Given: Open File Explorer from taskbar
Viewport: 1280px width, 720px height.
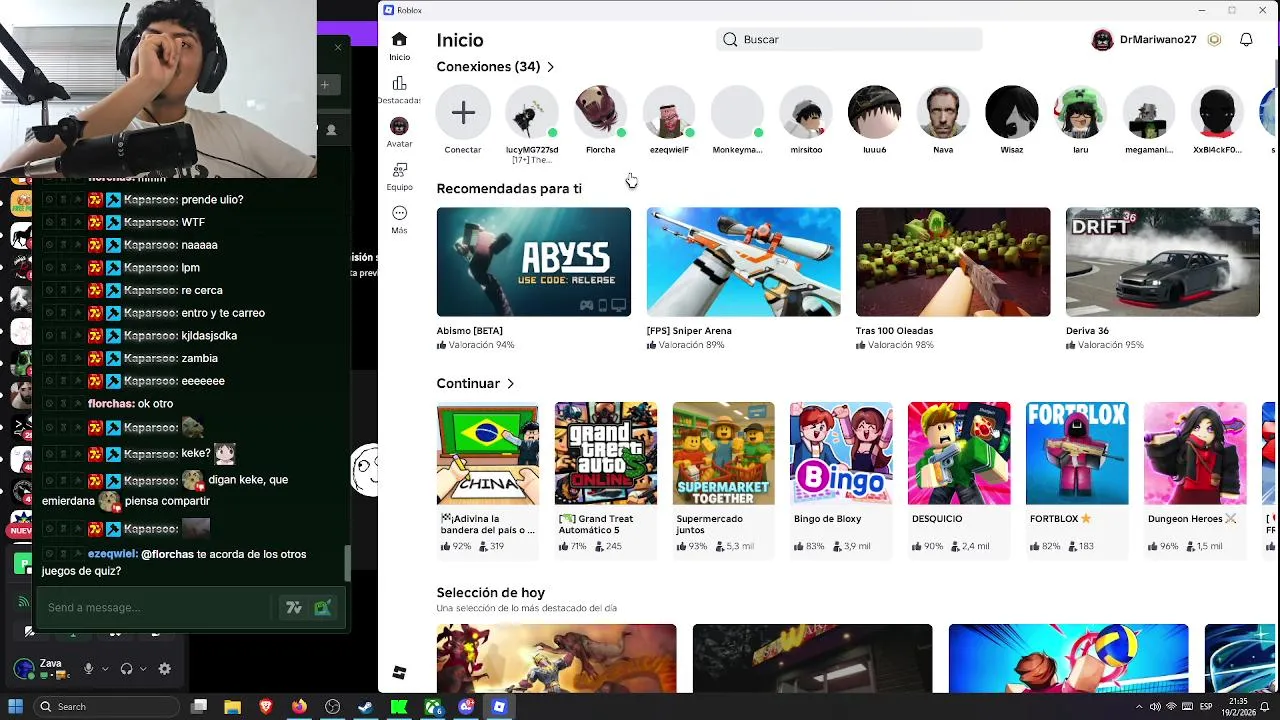Looking at the screenshot, I should click(232, 707).
